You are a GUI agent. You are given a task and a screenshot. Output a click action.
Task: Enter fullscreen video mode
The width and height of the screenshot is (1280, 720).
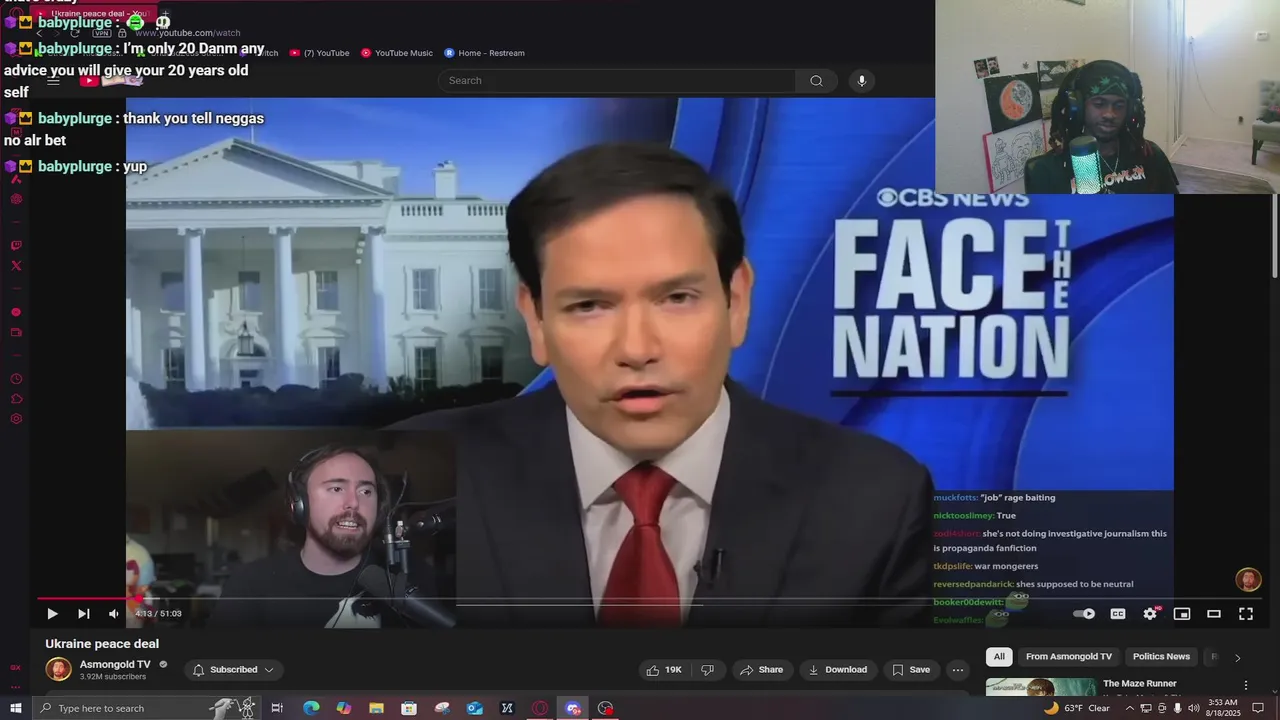click(1246, 614)
